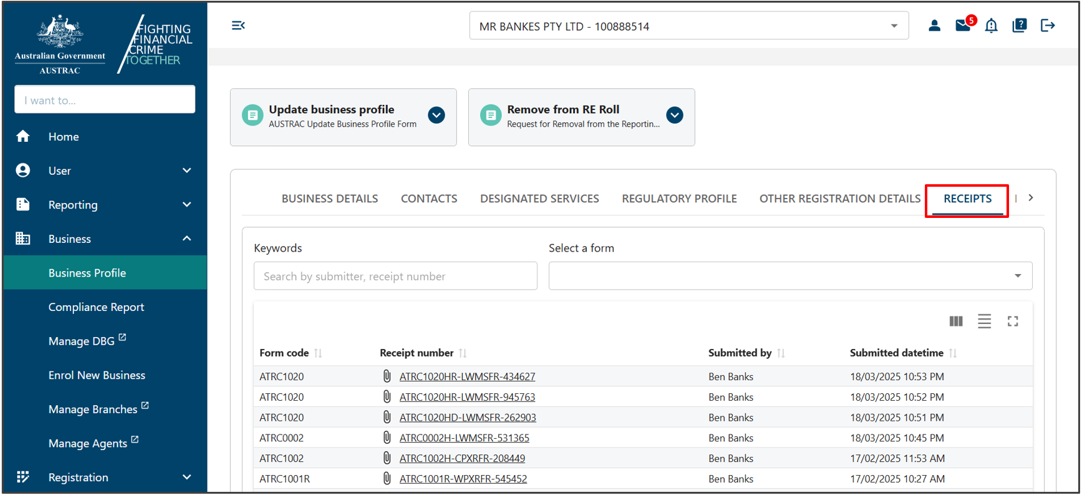Open receipt ATRC1020HR-LWMSFR-945763
Image resolution: width=1086 pixels, height=496 pixels.
tap(468, 397)
